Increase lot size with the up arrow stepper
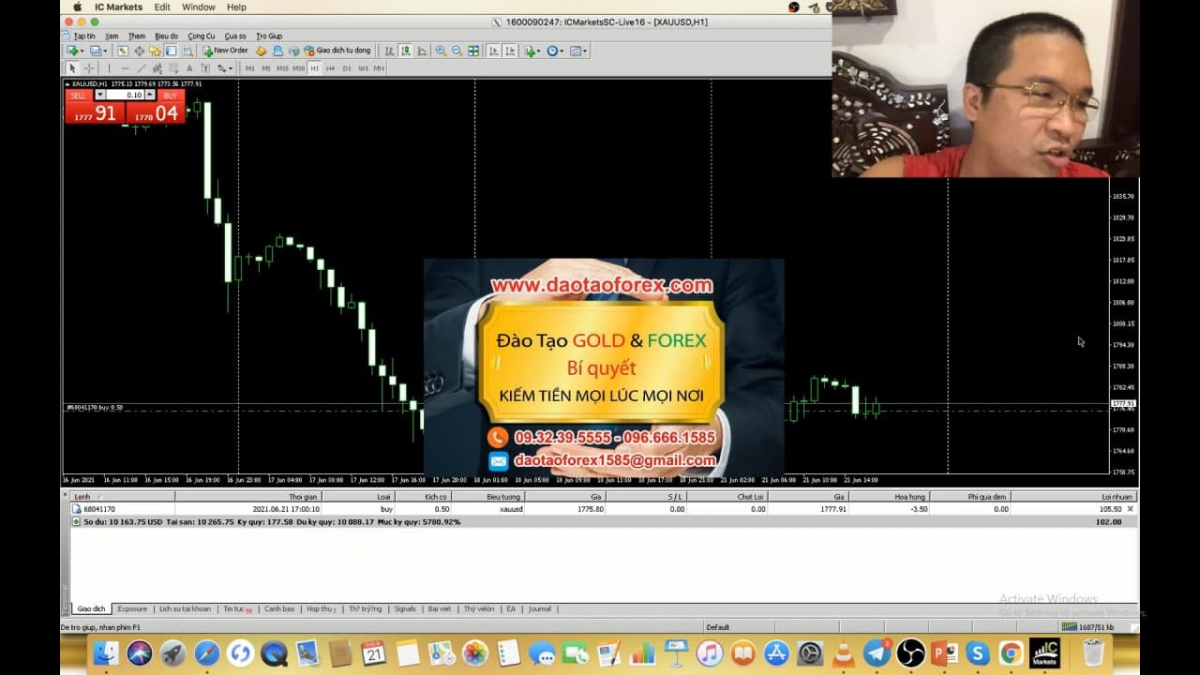 (x=150, y=95)
